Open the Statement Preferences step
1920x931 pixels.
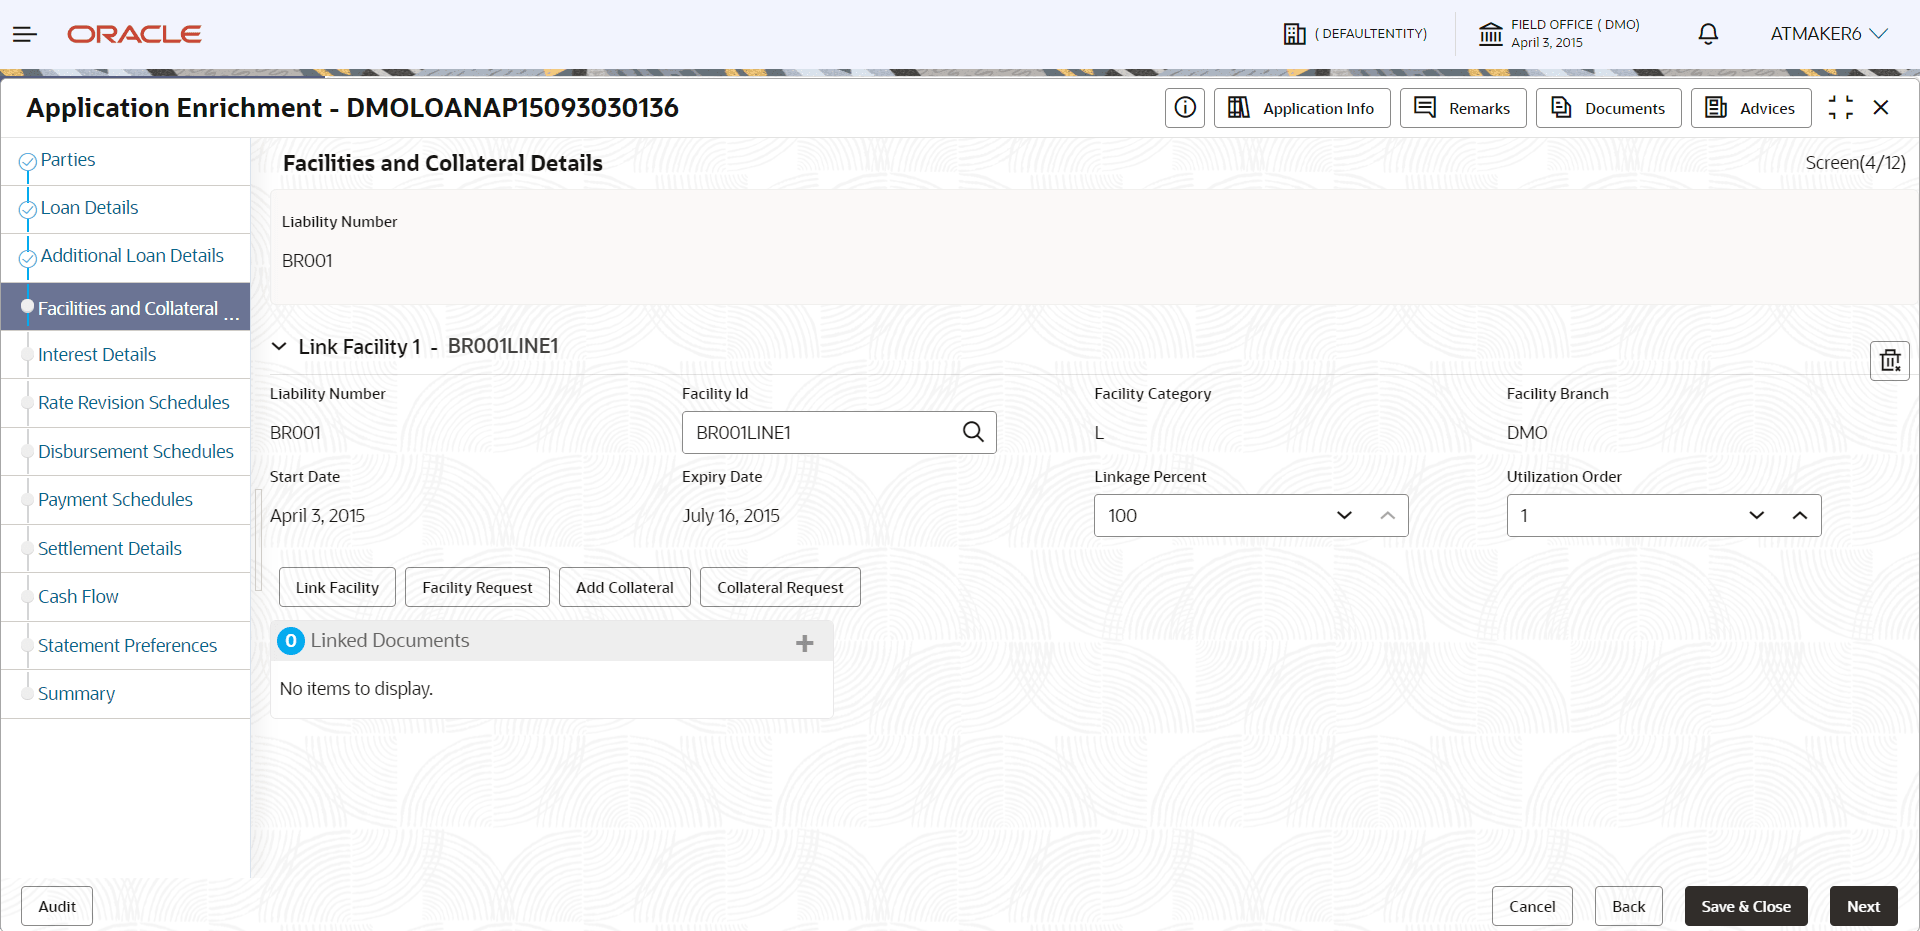127,646
